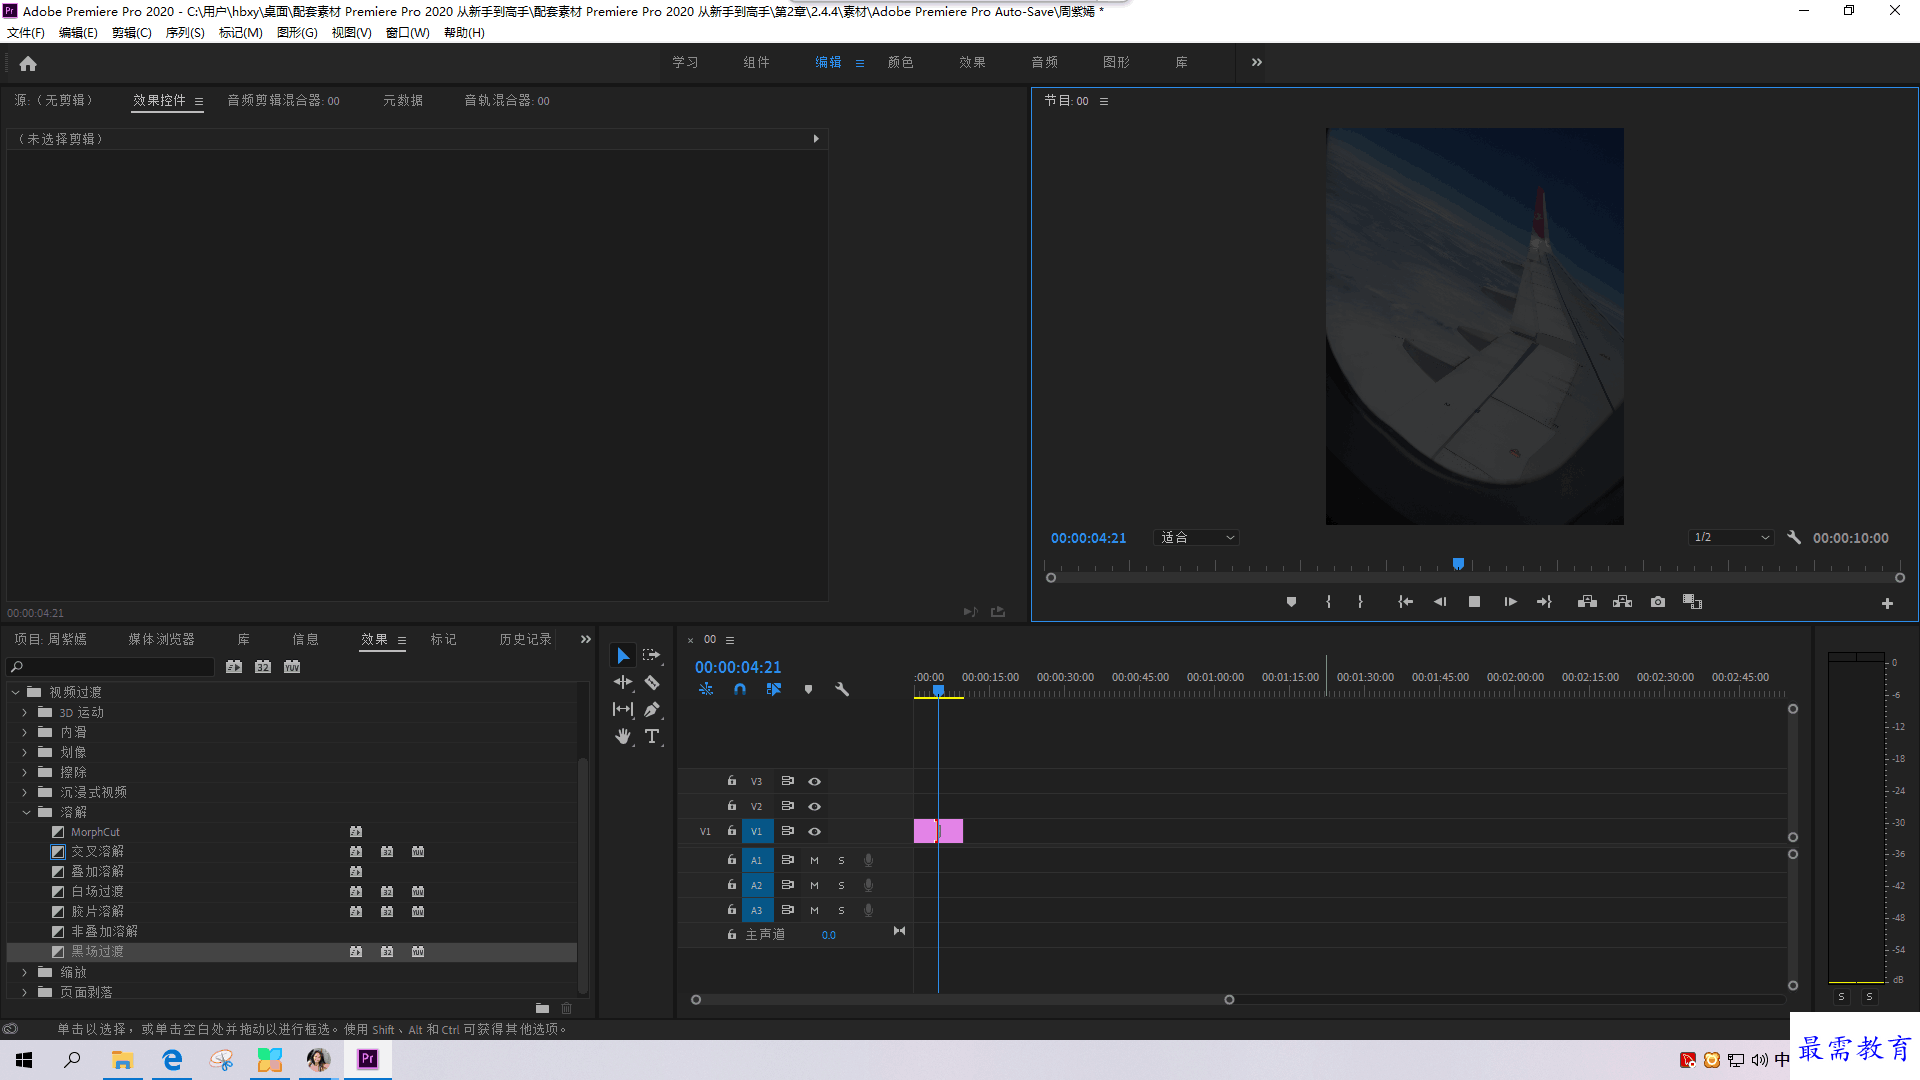Toggle V1 track lock
The image size is (1920, 1080).
[732, 831]
